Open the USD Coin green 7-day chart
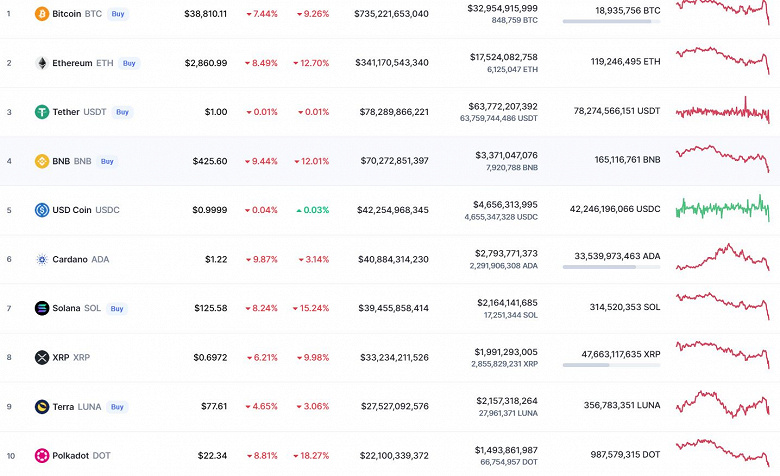This screenshot has height=476, width=780. pos(724,208)
